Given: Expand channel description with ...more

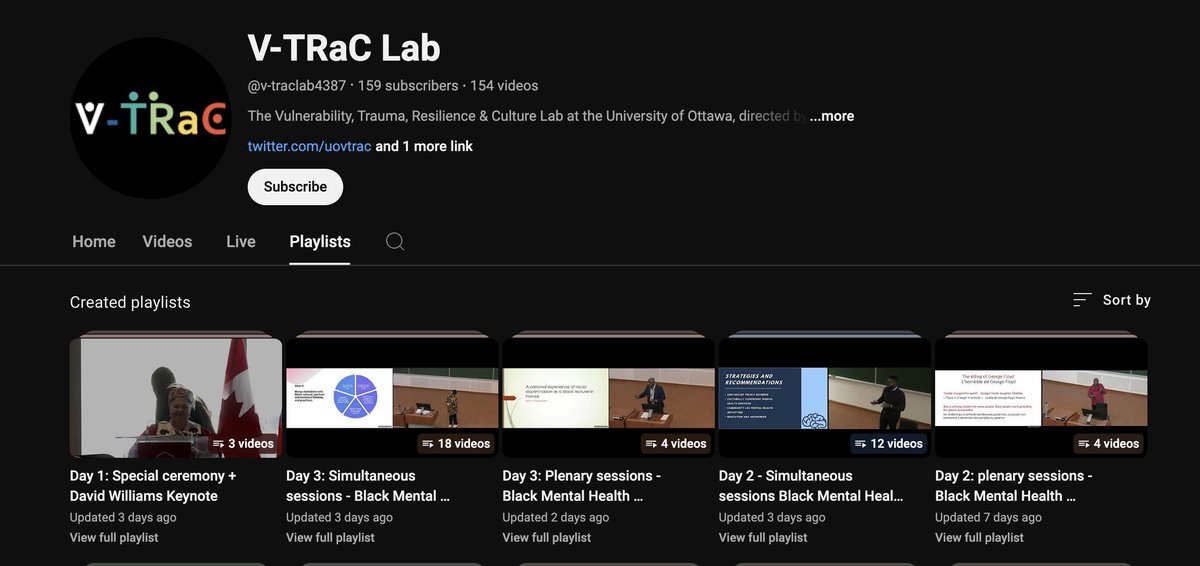Looking at the screenshot, I should point(832,116).
